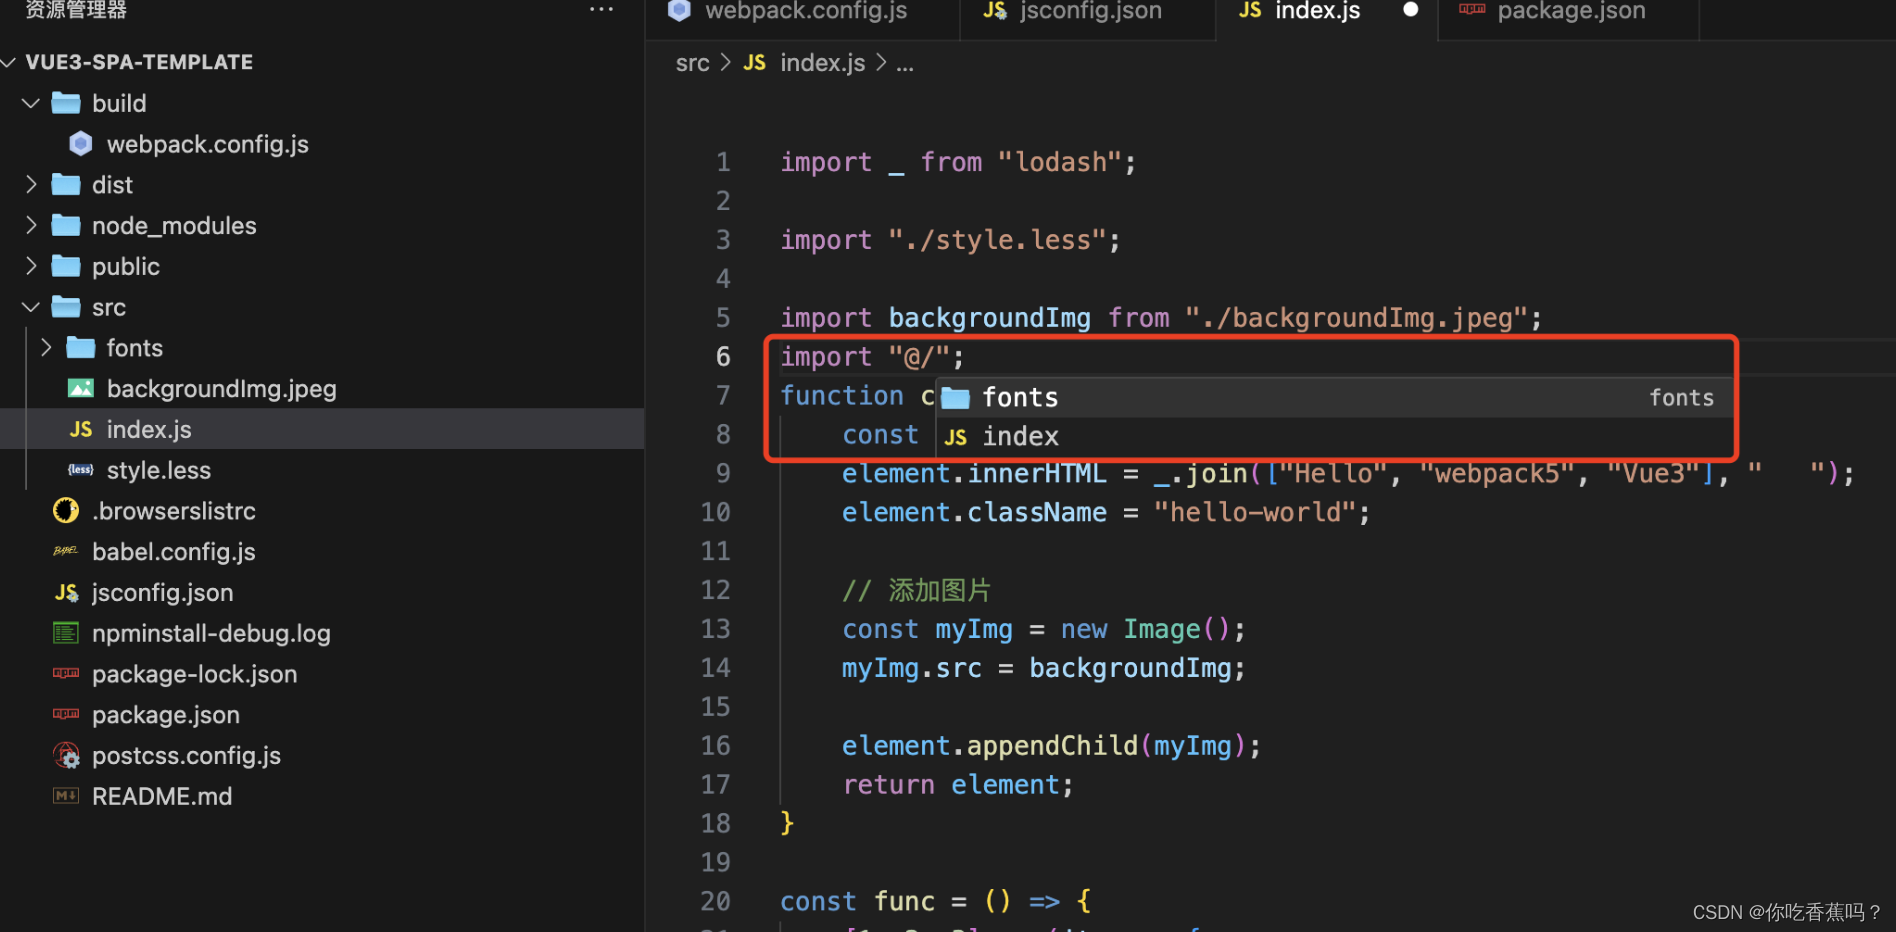Expand the dist folder chevron
The height and width of the screenshot is (932, 1896).
point(31,184)
